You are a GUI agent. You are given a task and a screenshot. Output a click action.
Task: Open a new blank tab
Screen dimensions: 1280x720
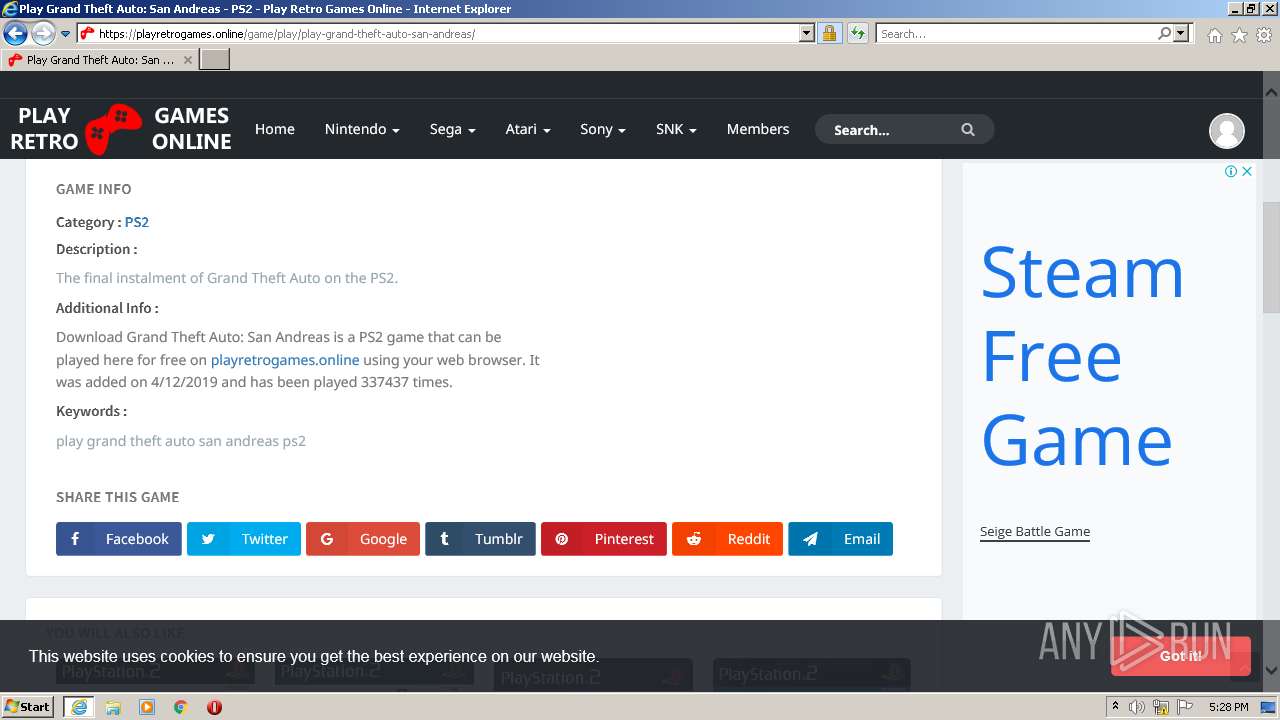point(215,60)
